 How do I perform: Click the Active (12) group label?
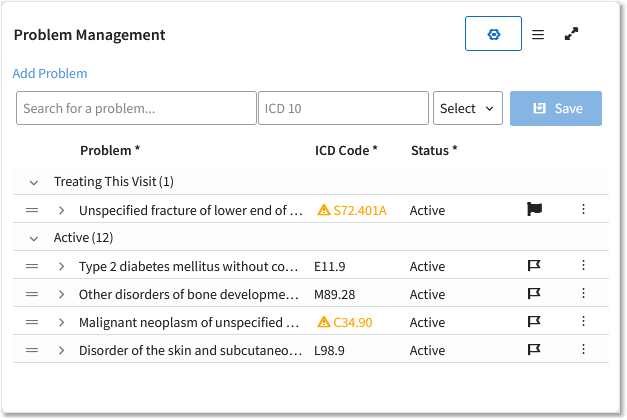pyautogui.click(x=83, y=238)
